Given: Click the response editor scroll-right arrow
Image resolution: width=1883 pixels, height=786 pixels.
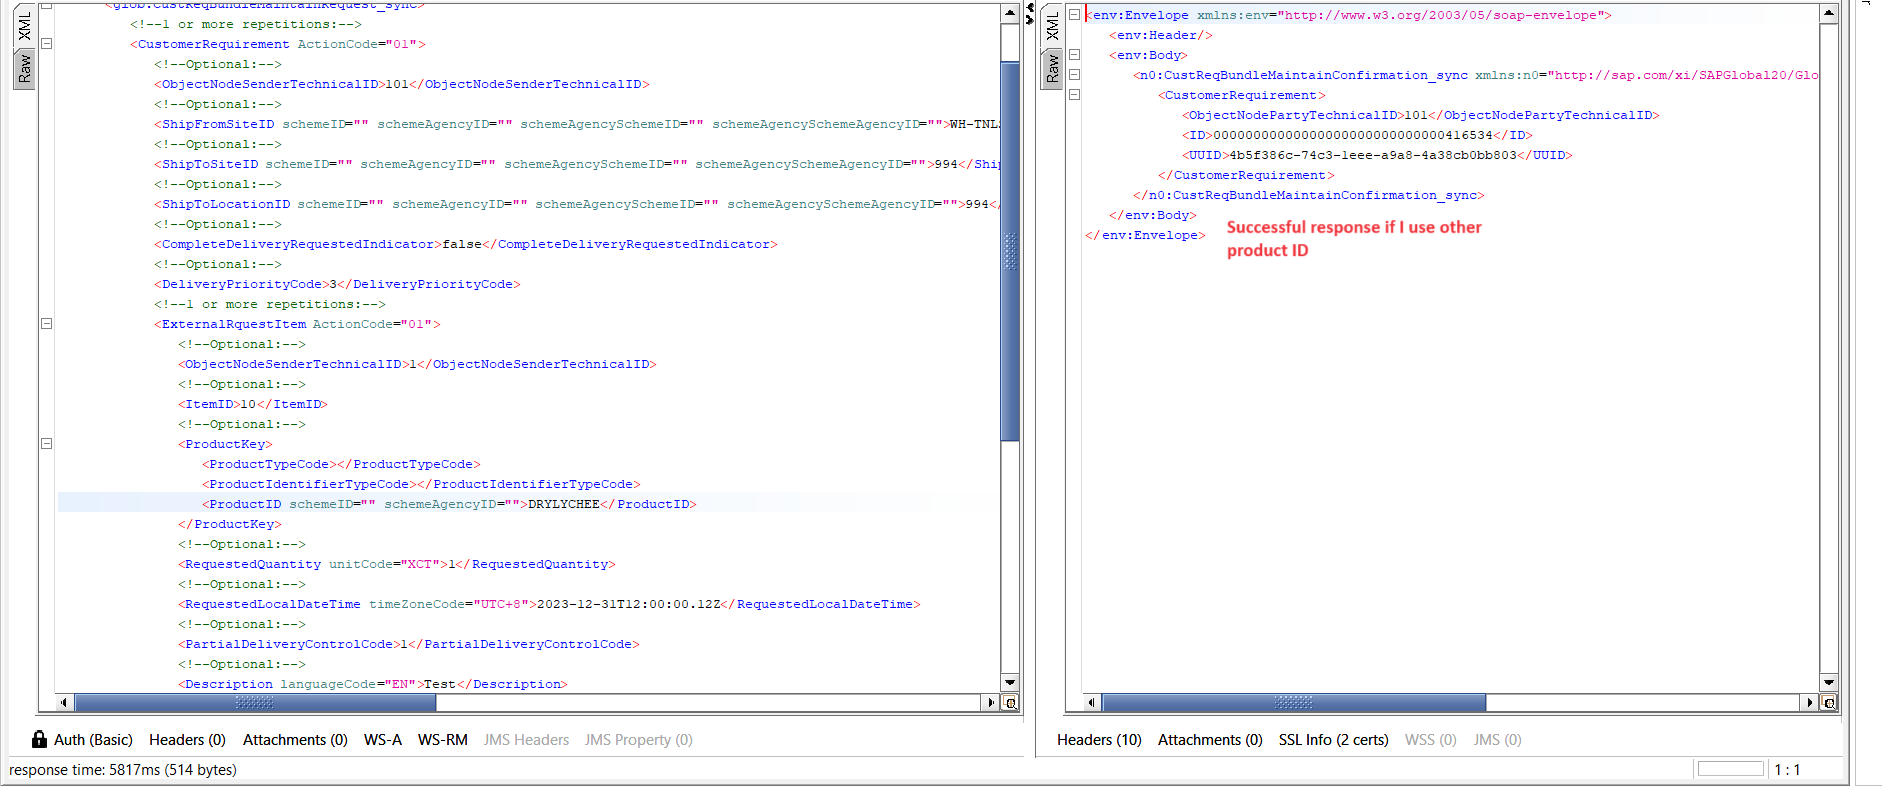Looking at the screenshot, I should (x=1810, y=703).
